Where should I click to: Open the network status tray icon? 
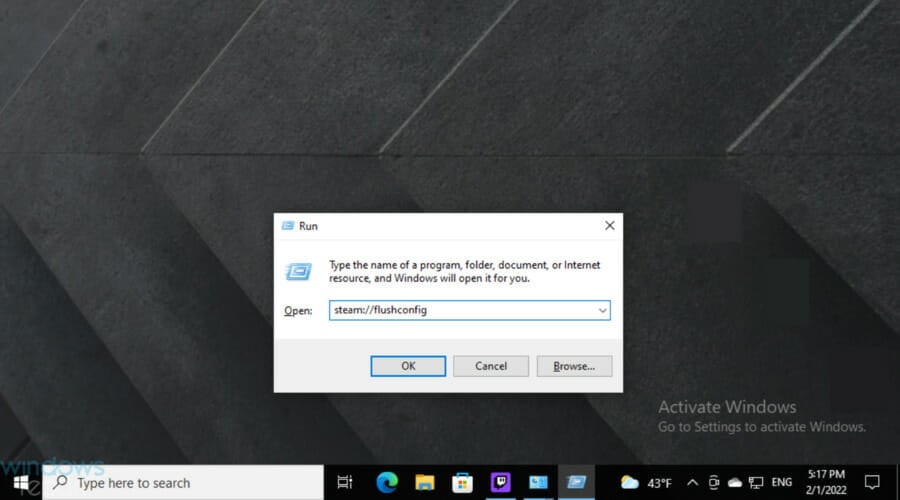pyautogui.click(x=756, y=483)
